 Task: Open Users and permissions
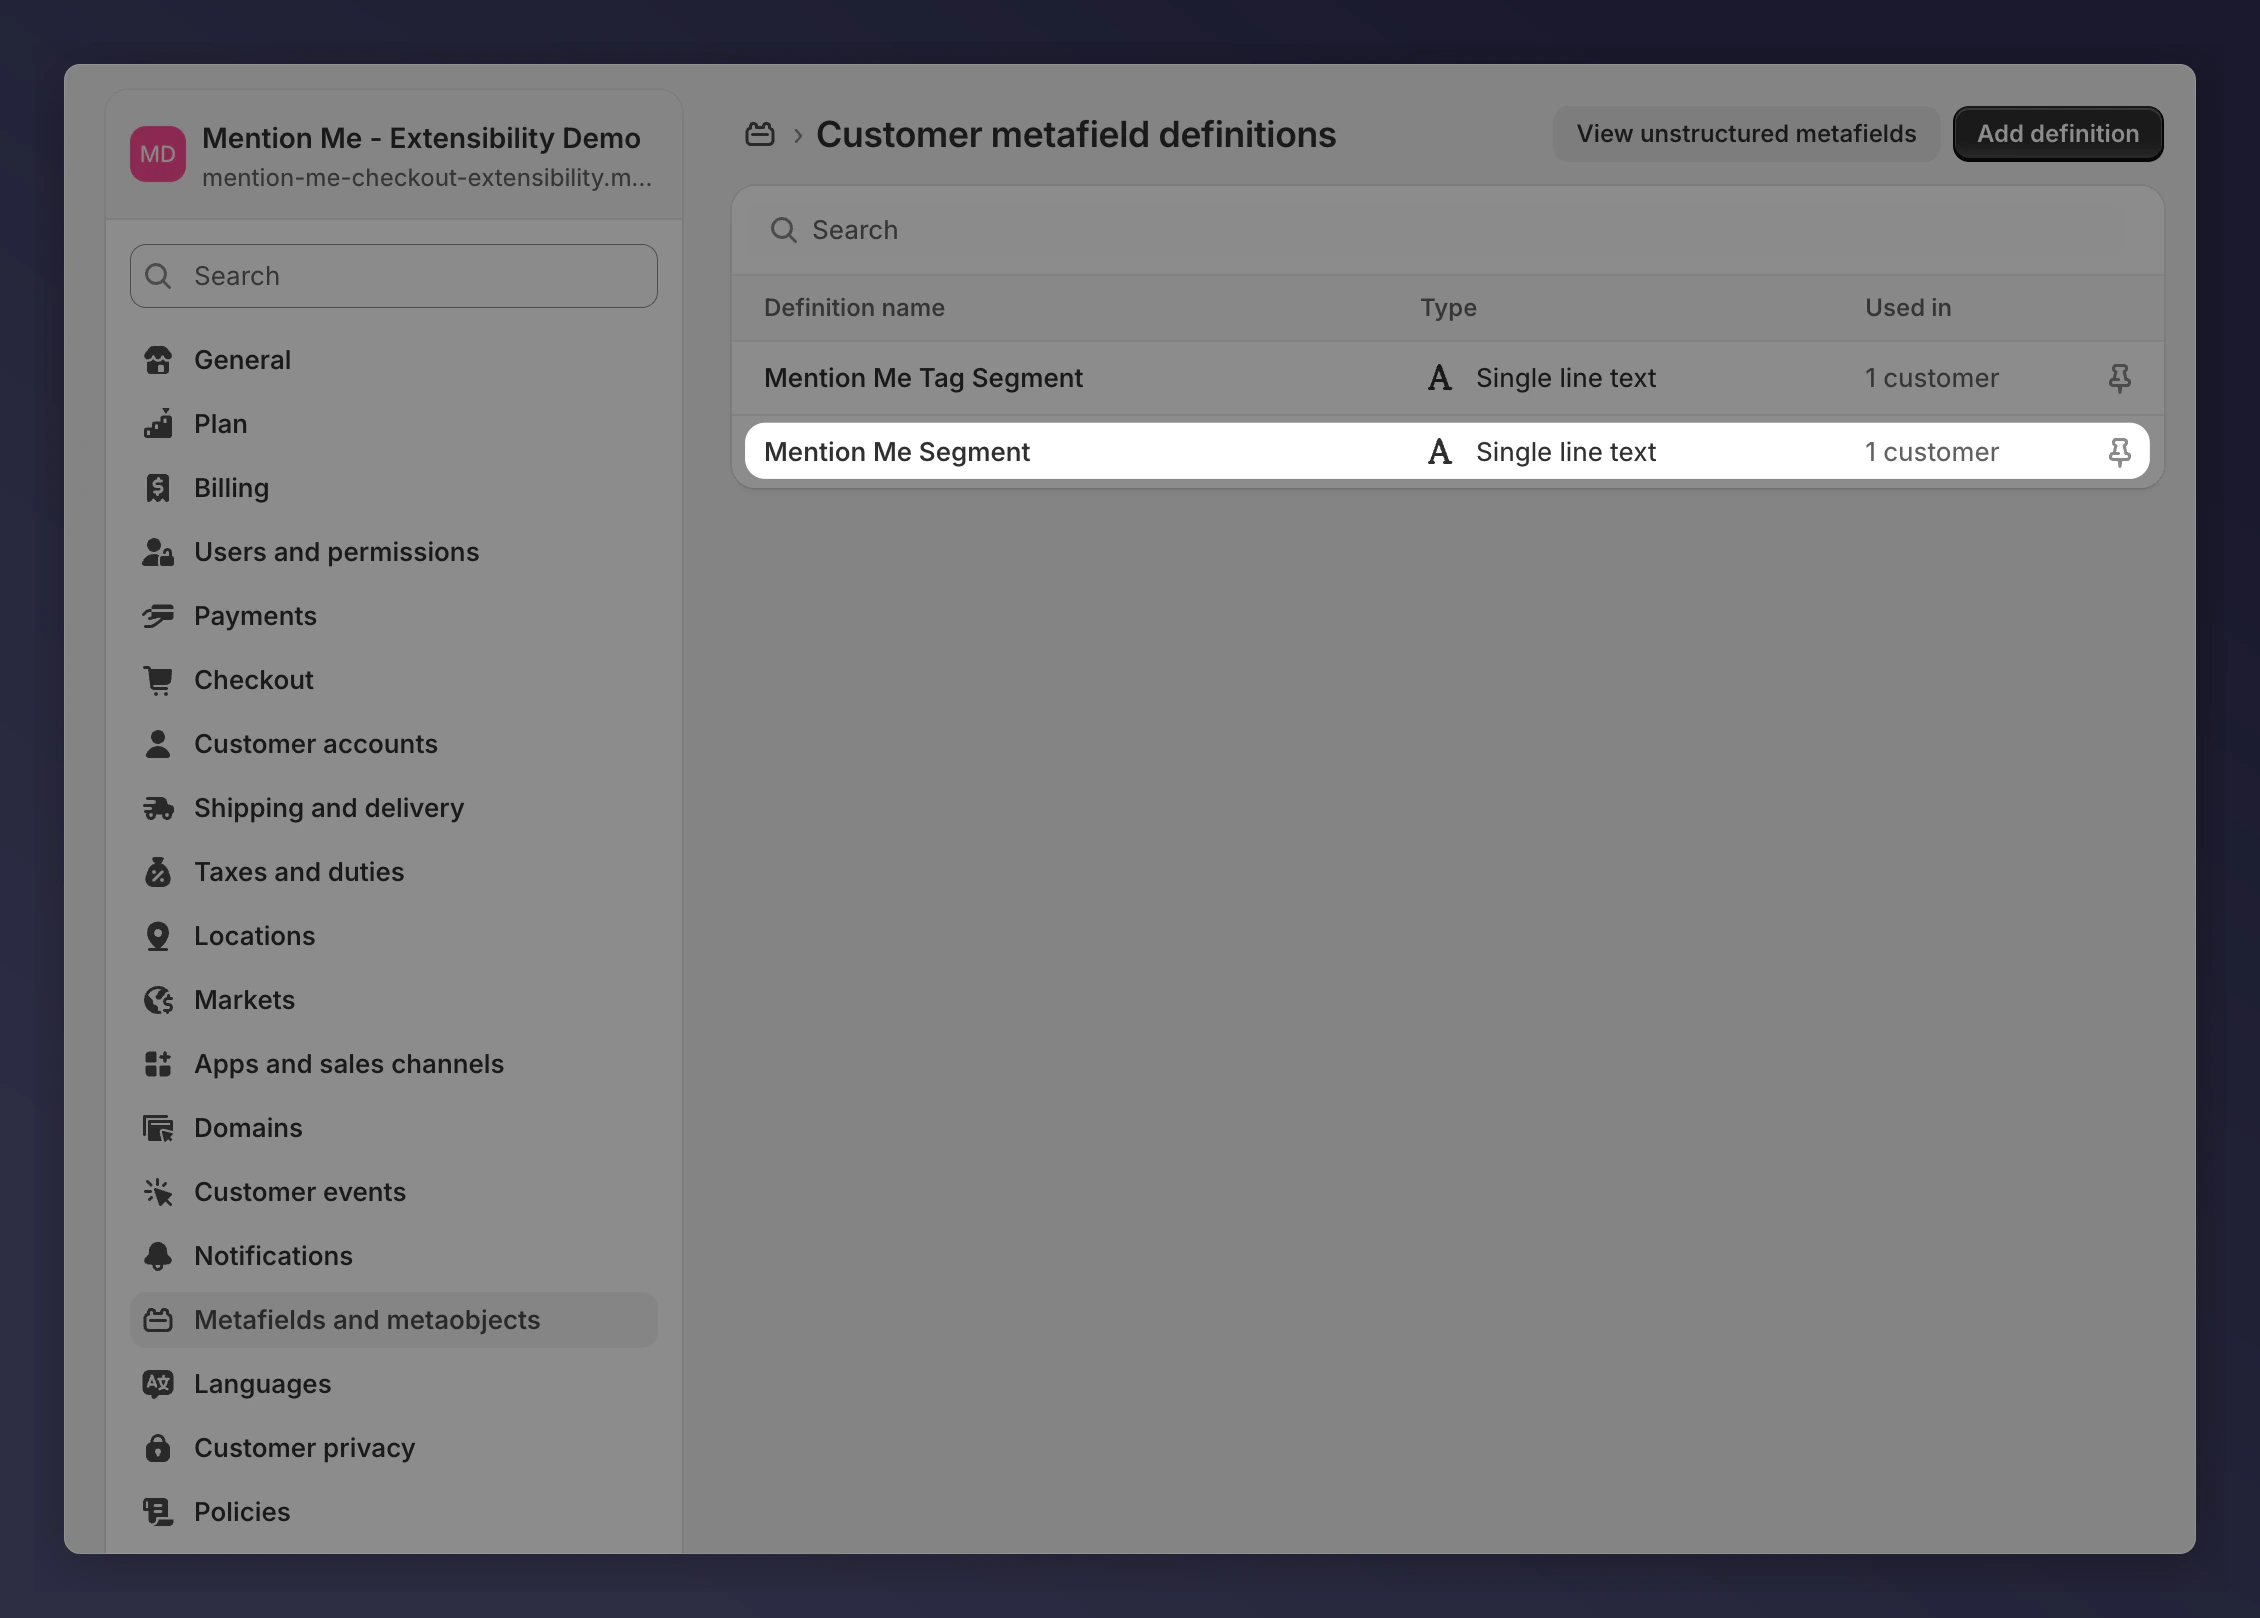pos(394,552)
